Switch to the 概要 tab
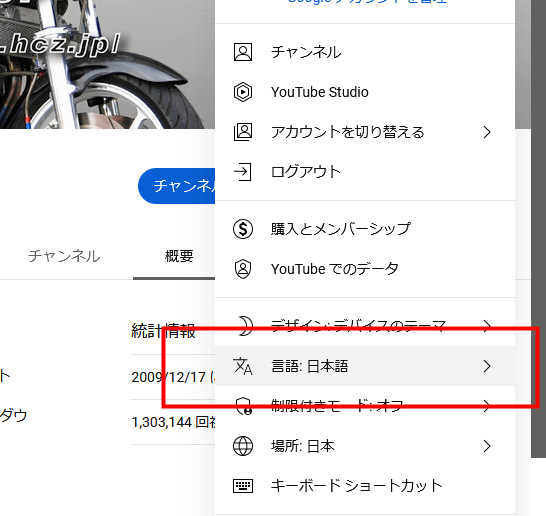The width and height of the screenshot is (546, 516). click(179, 256)
